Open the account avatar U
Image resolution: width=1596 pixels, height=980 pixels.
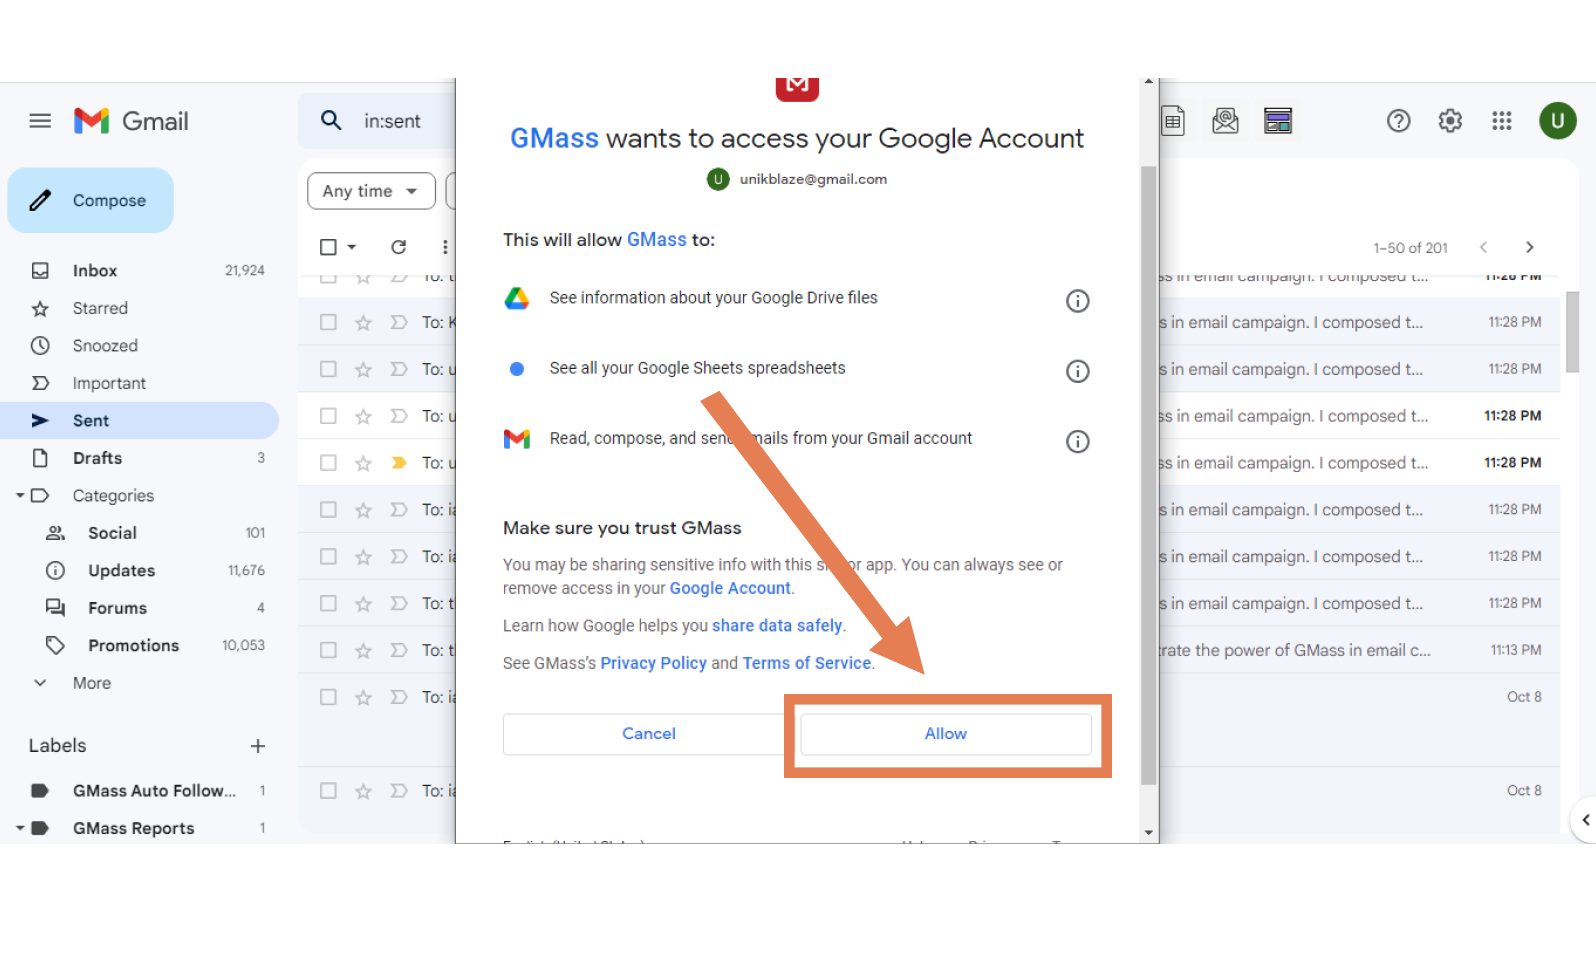click(x=1557, y=121)
